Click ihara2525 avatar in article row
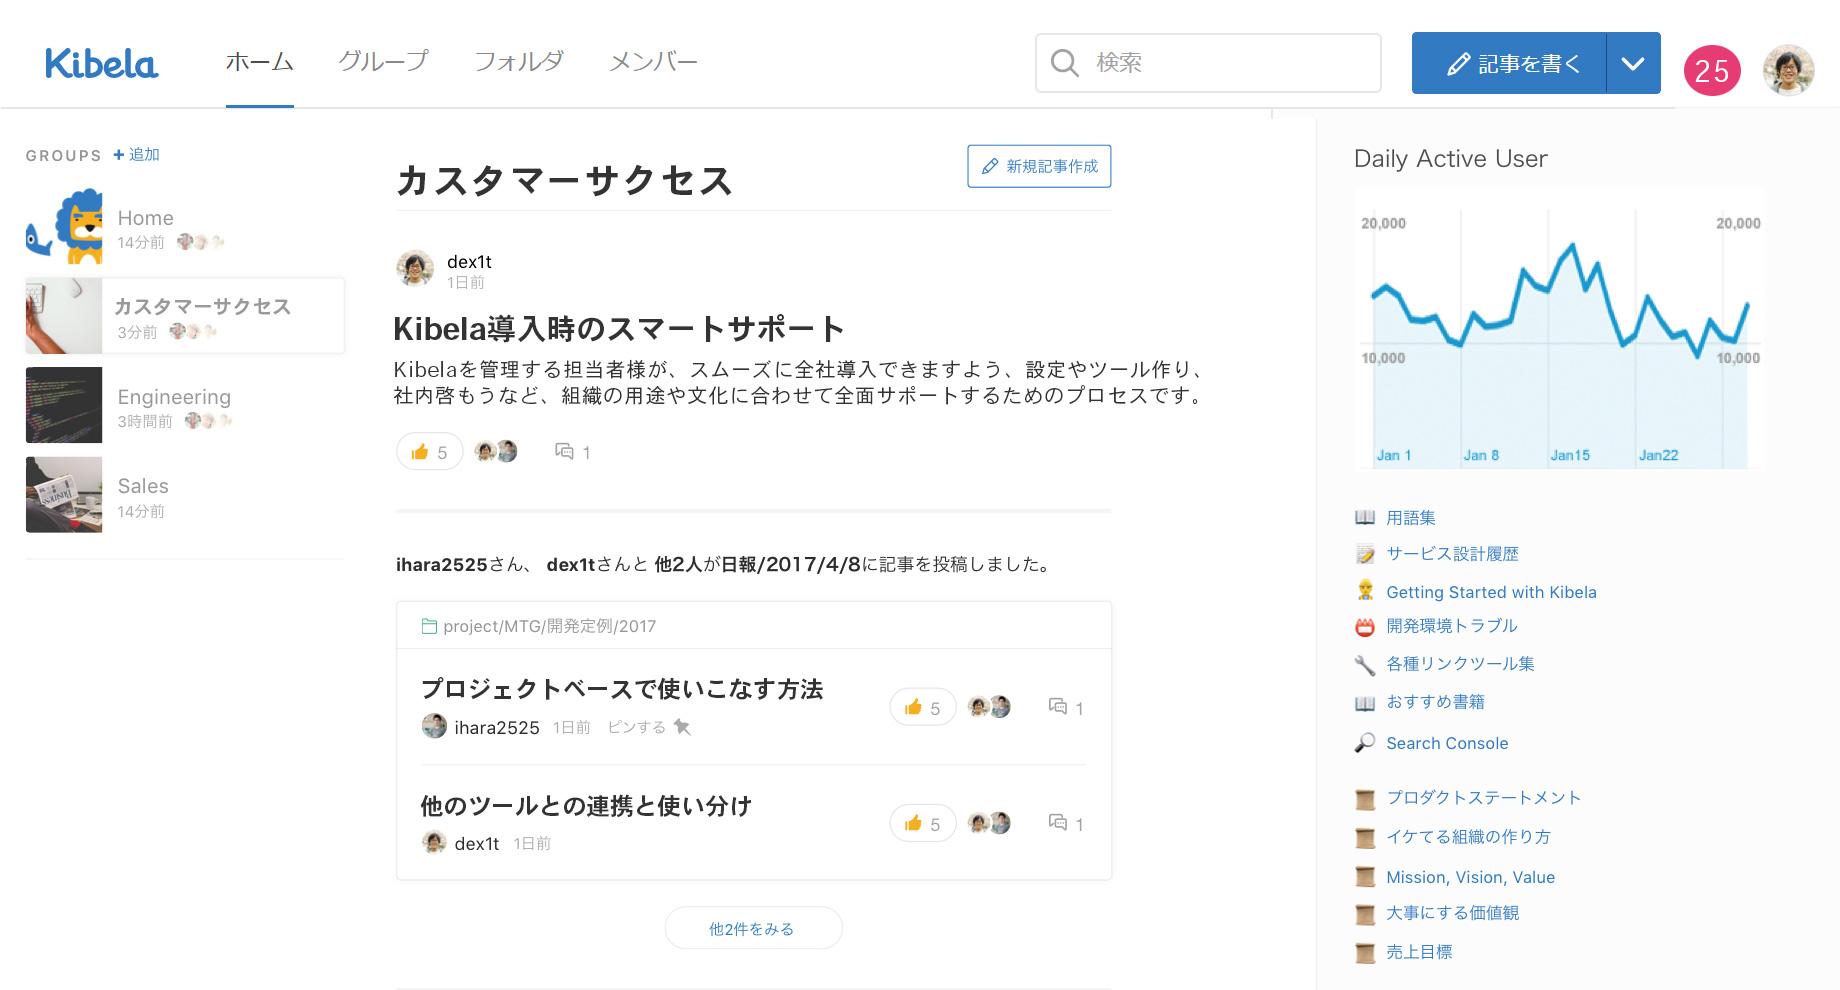This screenshot has height=990, width=1840. pyautogui.click(x=434, y=726)
